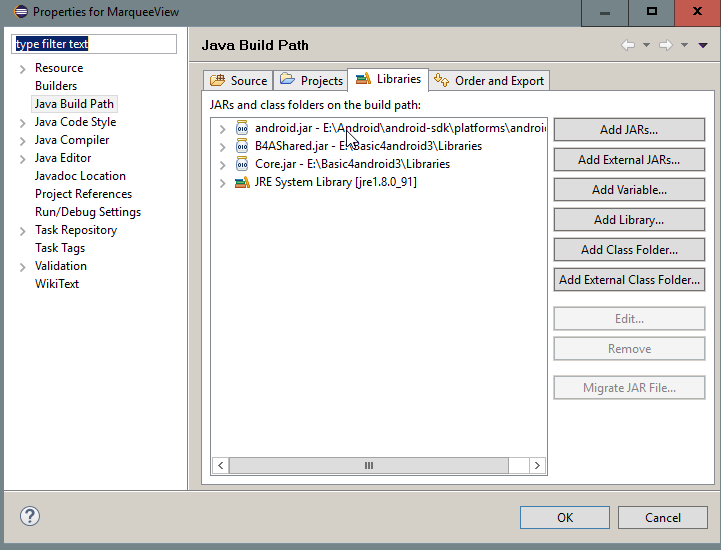
Task: Click the back navigation arrow icon
Action: pyautogui.click(x=628, y=45)
